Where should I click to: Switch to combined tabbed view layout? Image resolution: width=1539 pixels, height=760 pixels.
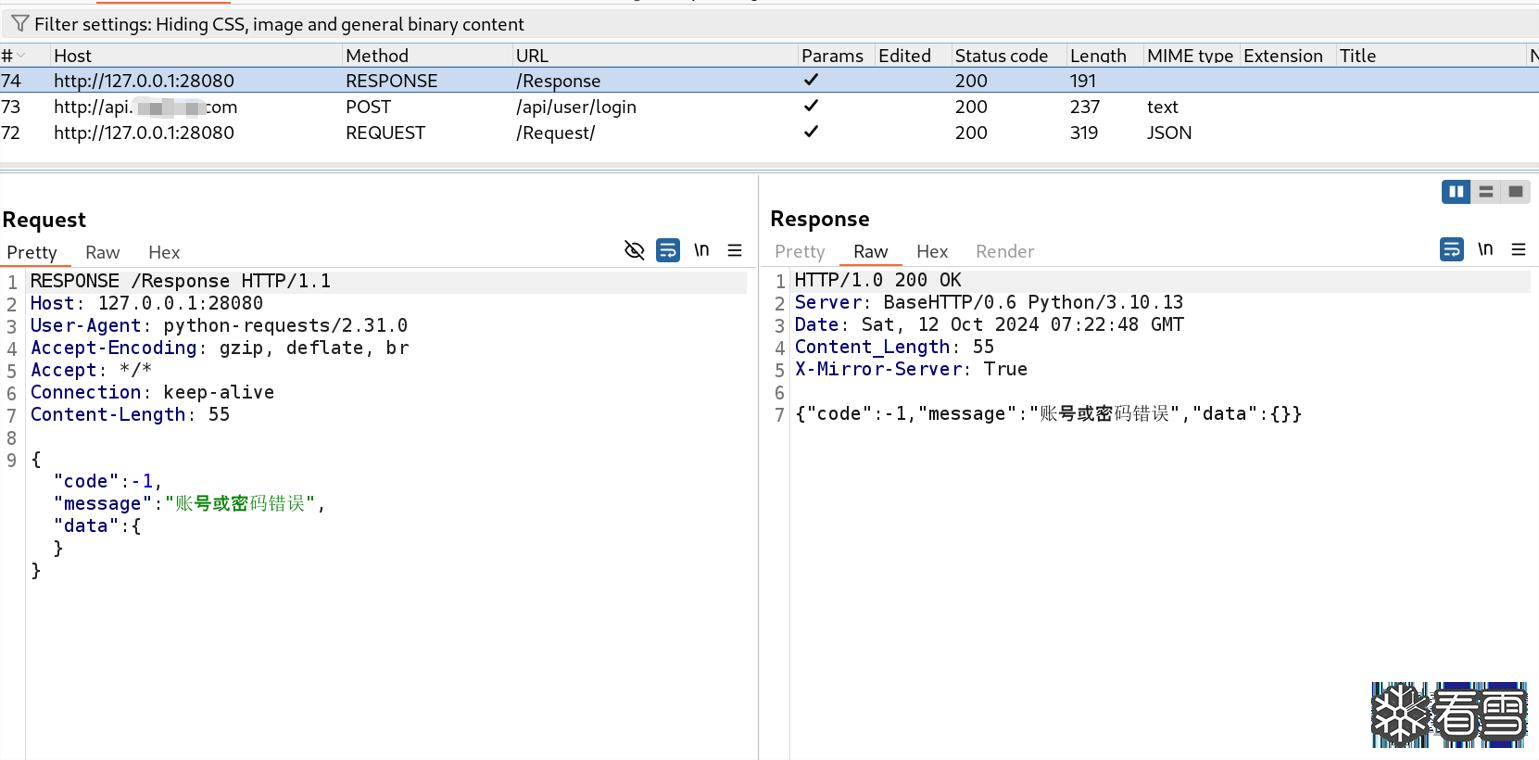click(1516, 191)
